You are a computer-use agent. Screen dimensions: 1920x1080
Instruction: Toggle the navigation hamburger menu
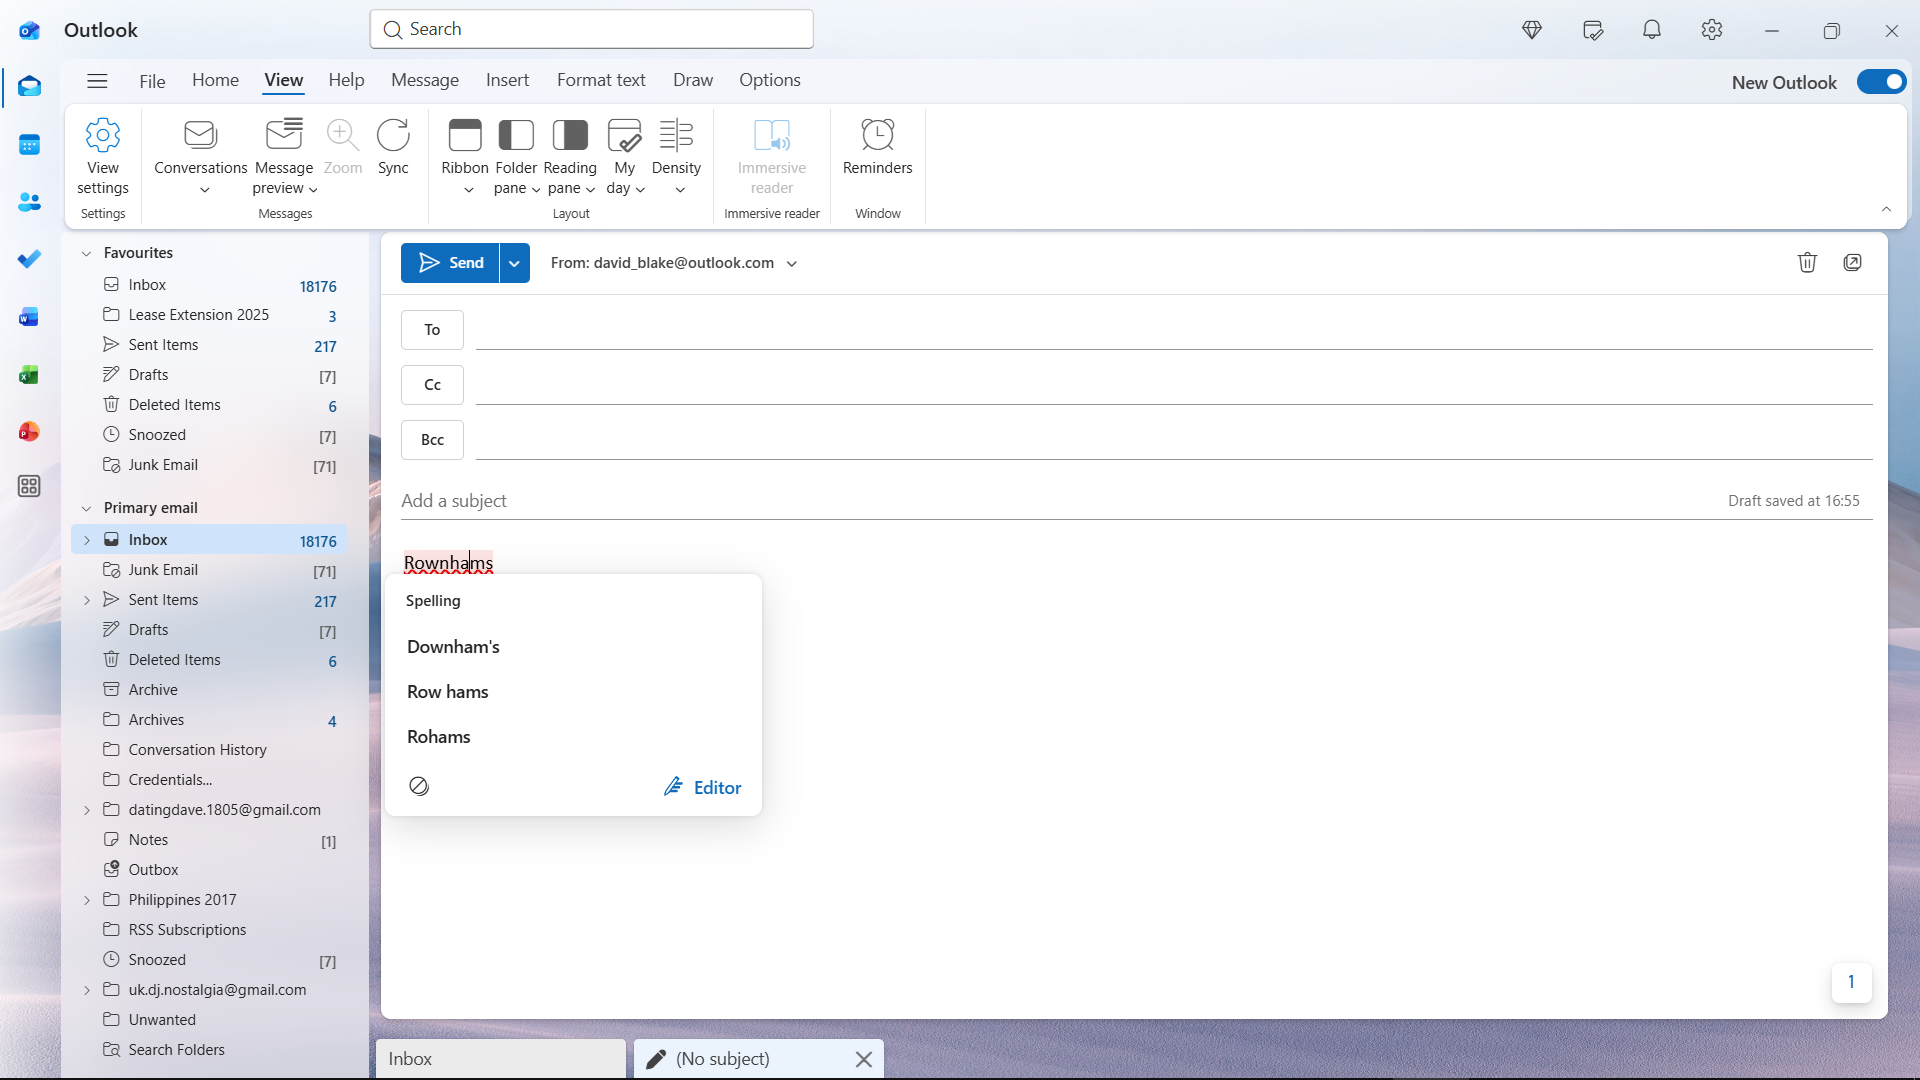[x=97, y=81]
